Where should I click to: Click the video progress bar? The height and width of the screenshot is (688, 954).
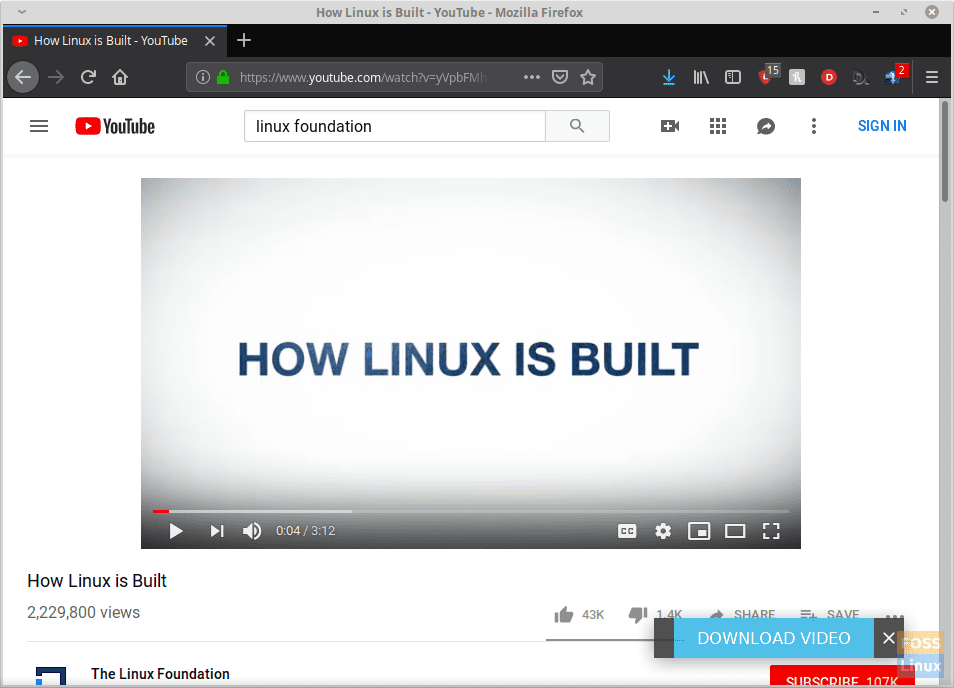click(x=400, y=511)
